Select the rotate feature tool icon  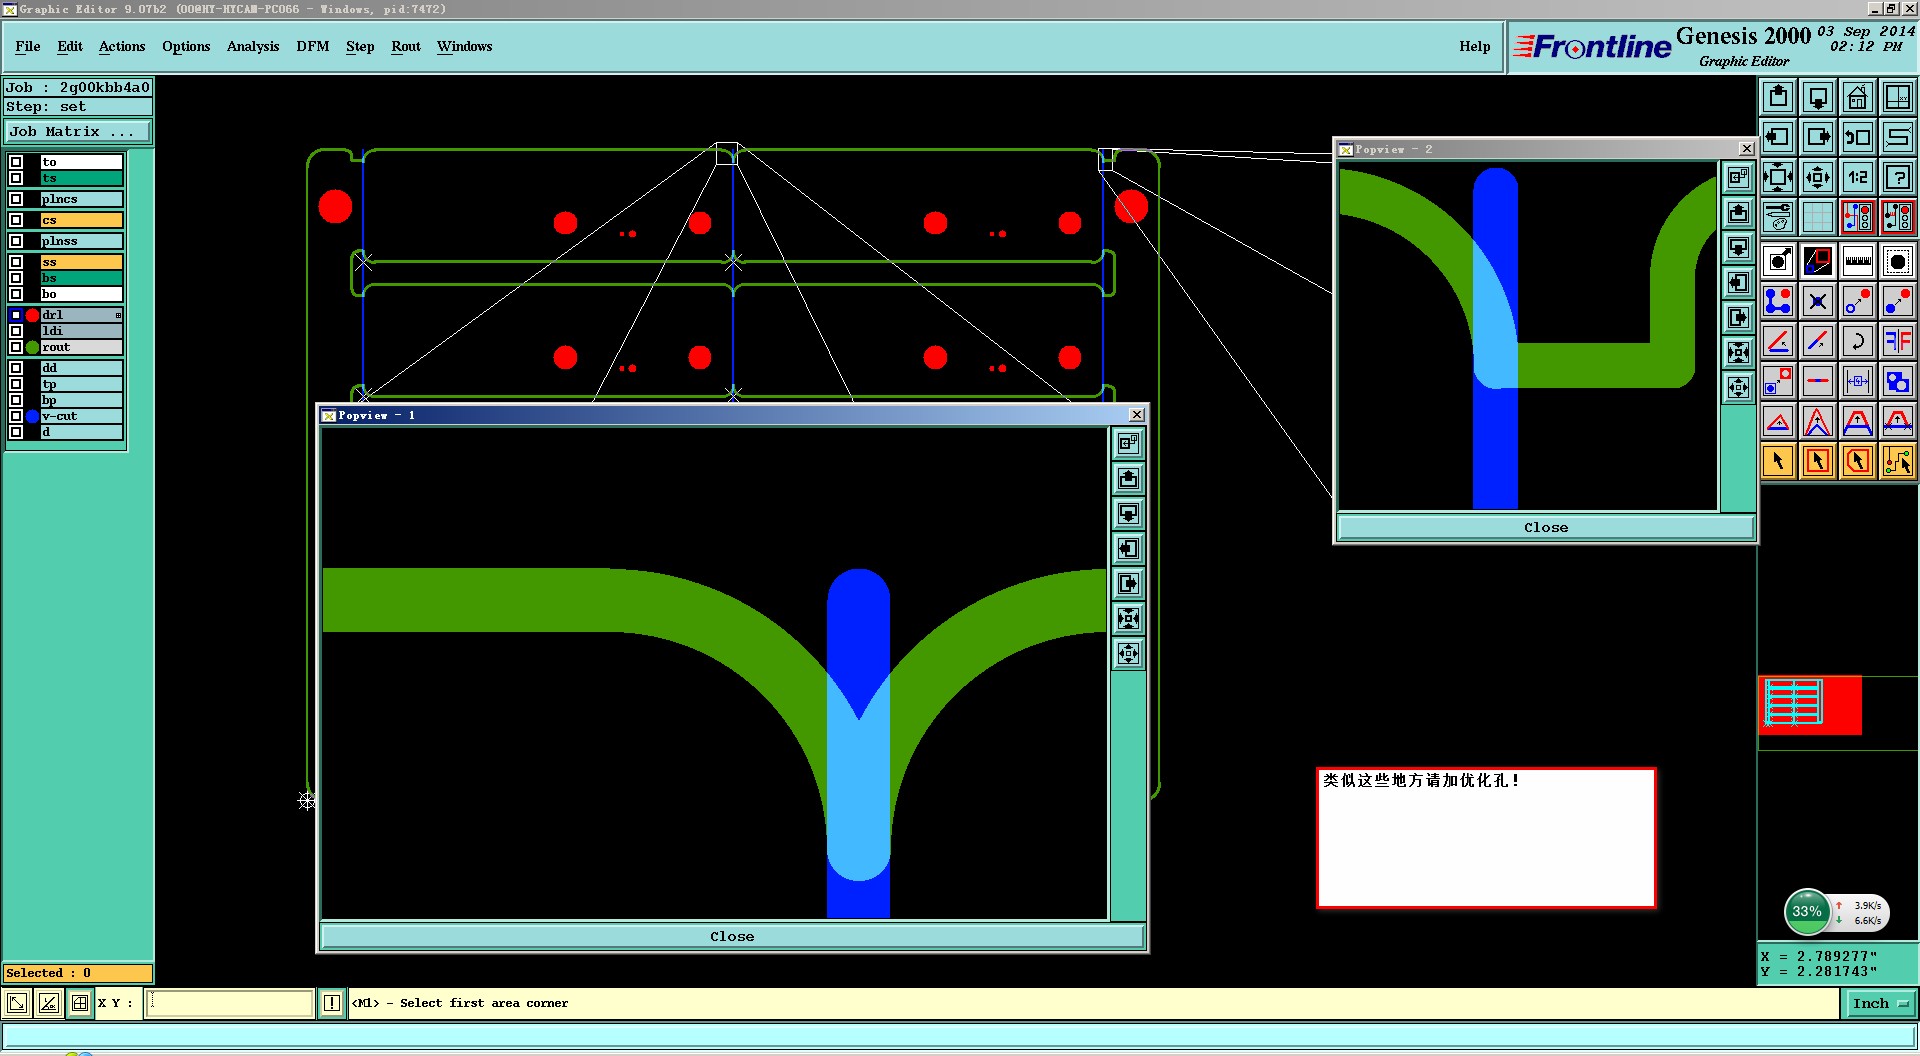coord(1858,341)
